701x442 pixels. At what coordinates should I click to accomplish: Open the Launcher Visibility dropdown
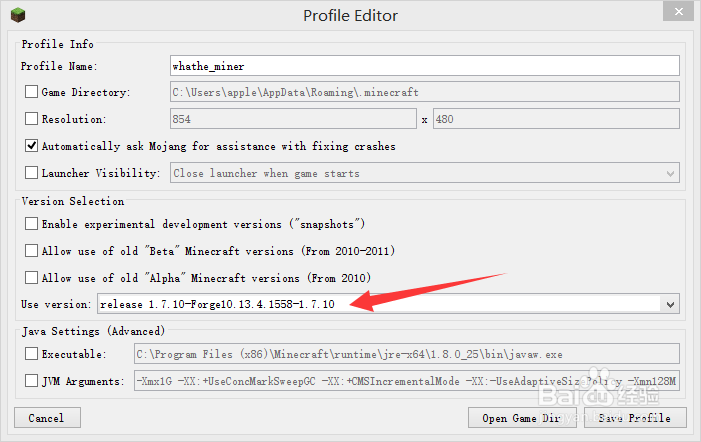tap(425, 173)
